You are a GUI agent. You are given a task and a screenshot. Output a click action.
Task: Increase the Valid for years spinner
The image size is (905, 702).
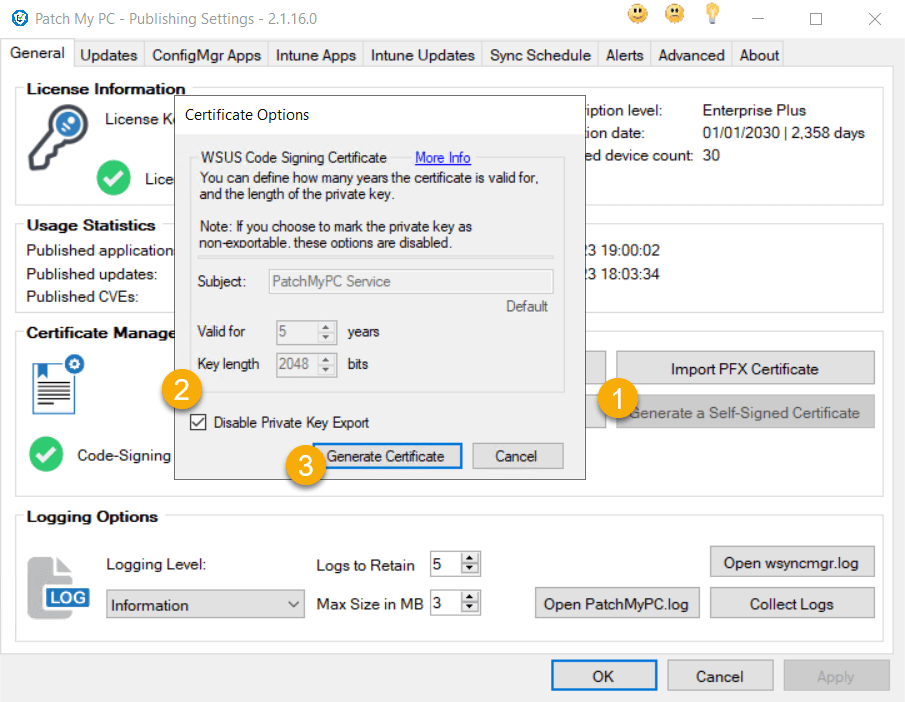[326, 327]
